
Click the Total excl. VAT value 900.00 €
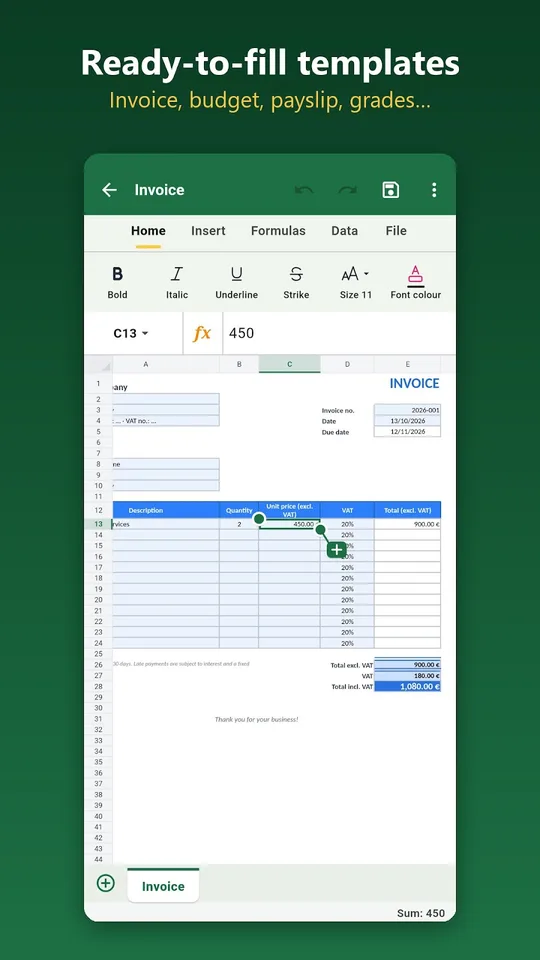(x=408, y=665)
